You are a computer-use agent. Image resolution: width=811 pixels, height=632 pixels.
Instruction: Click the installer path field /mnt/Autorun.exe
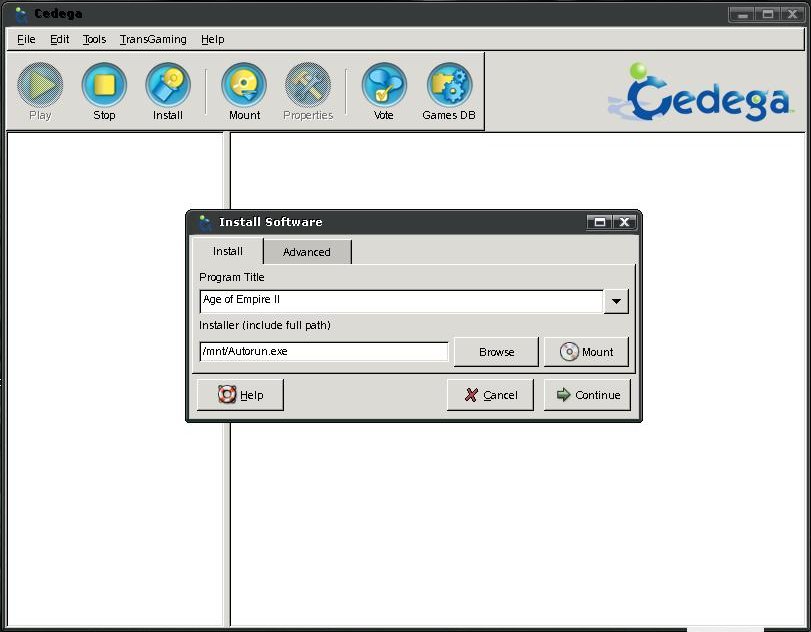tap(324, 352)
